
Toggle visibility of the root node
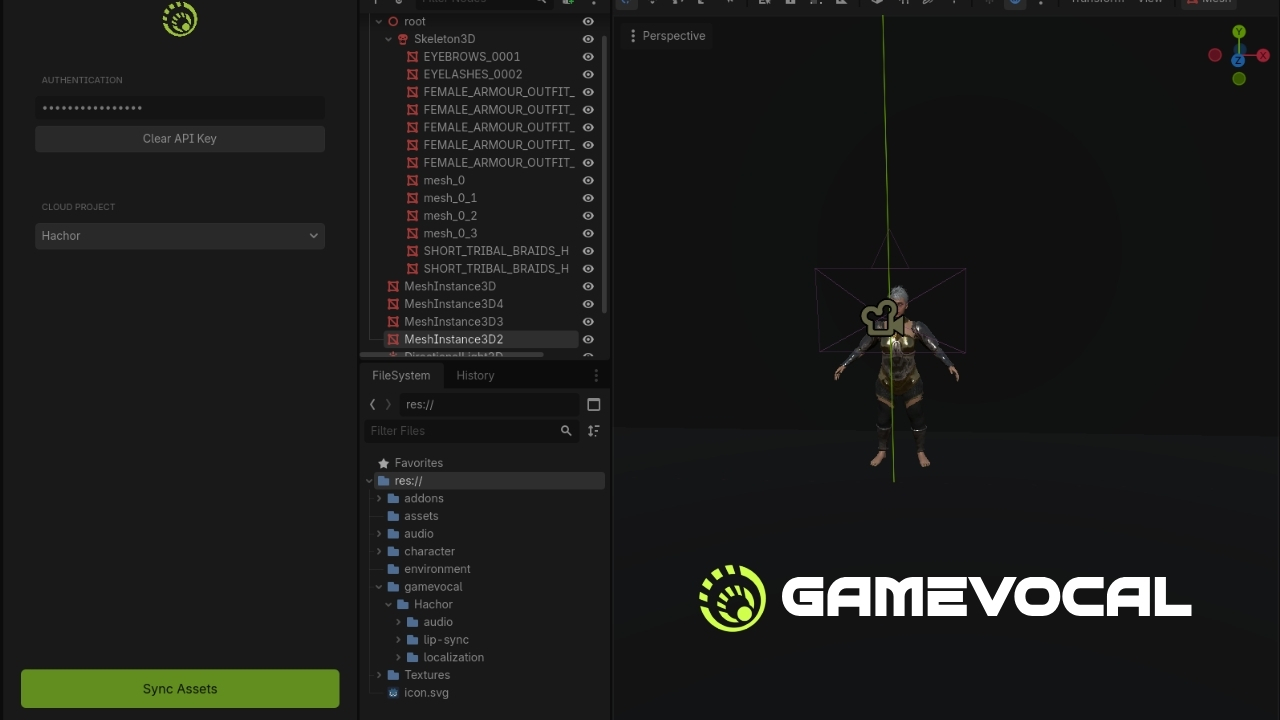tap(588, 21)
